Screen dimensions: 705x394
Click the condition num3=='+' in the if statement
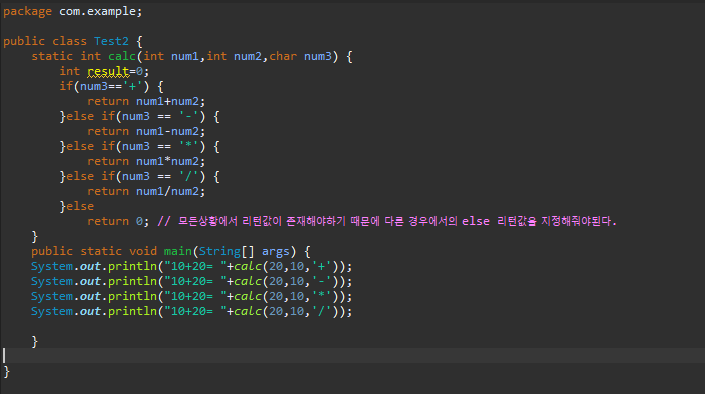tap(111, 86)
